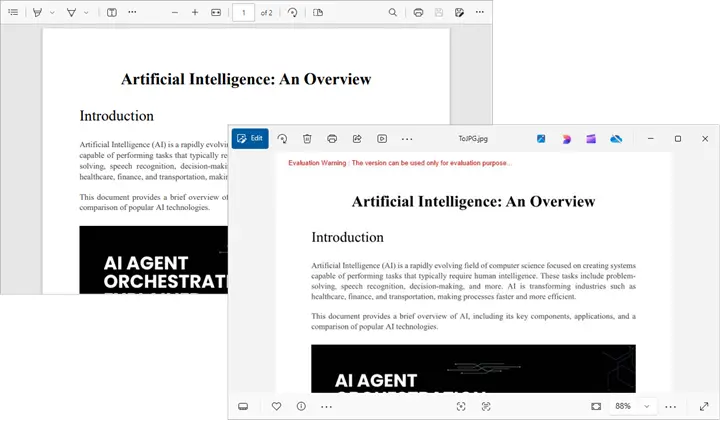This screenshot has width=720, height=421.
Task: Rotate the PDF page
Action: (x=292, y=12)
